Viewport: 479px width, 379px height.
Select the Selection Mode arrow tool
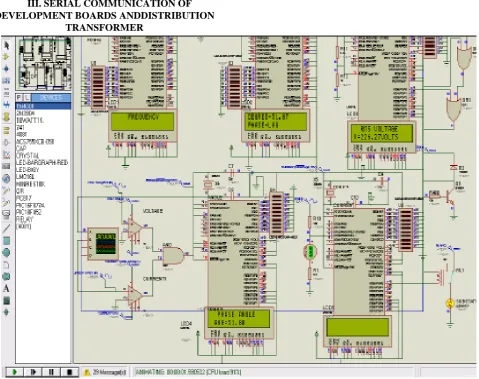(x=6, y=45)
